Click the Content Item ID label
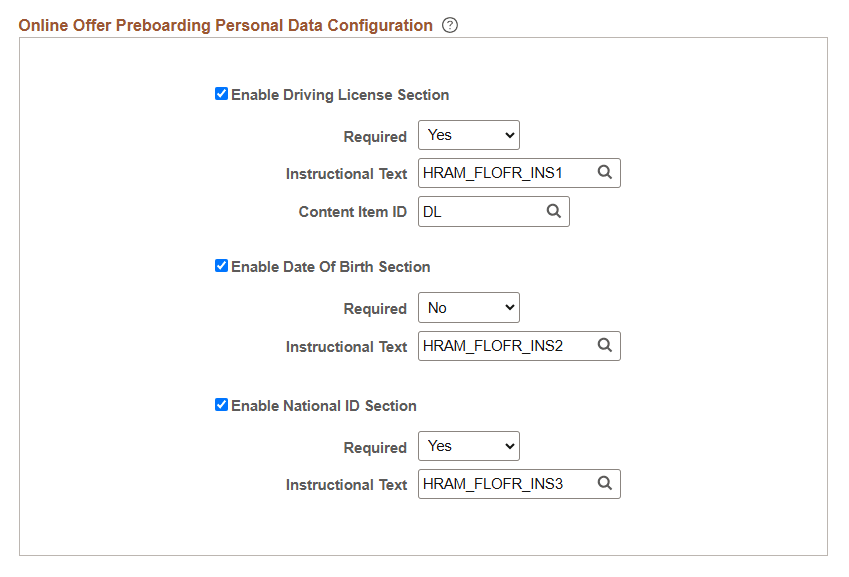The width and height of the screenshot is (849, 577). [352, 212]
